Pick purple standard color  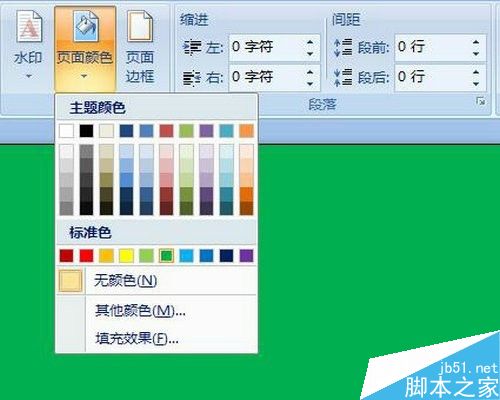246,256
